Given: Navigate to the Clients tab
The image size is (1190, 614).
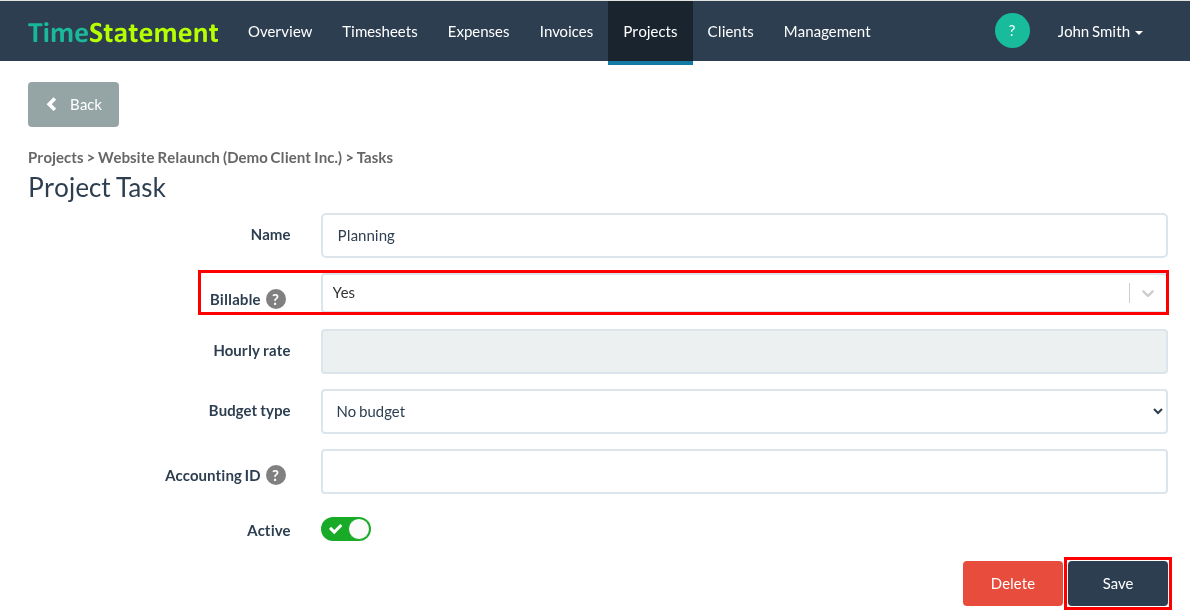Looking at the screenshot, I should coord(730,32).
